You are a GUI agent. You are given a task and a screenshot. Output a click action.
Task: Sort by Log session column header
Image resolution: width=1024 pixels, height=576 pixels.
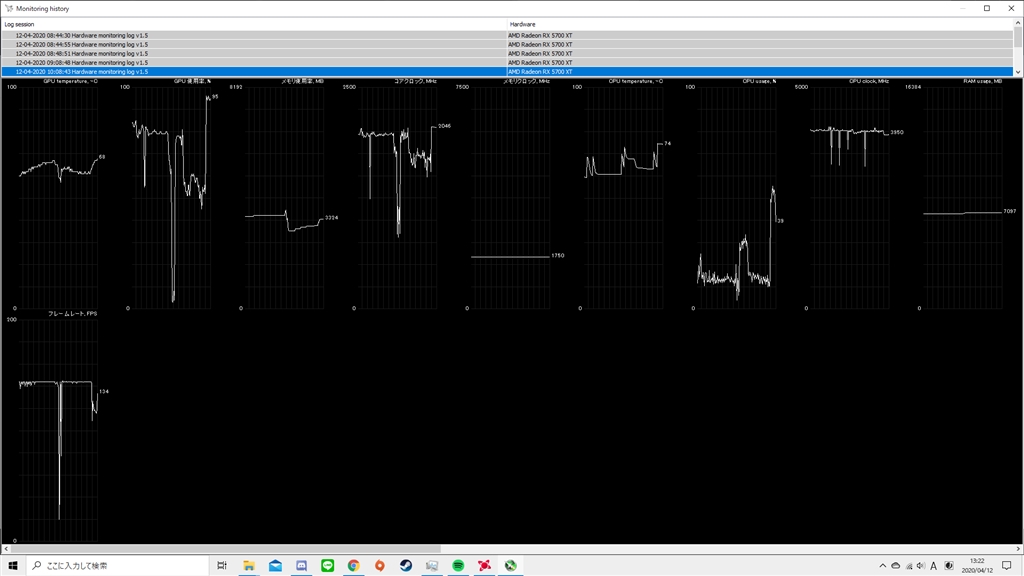[x=253, y=24]
